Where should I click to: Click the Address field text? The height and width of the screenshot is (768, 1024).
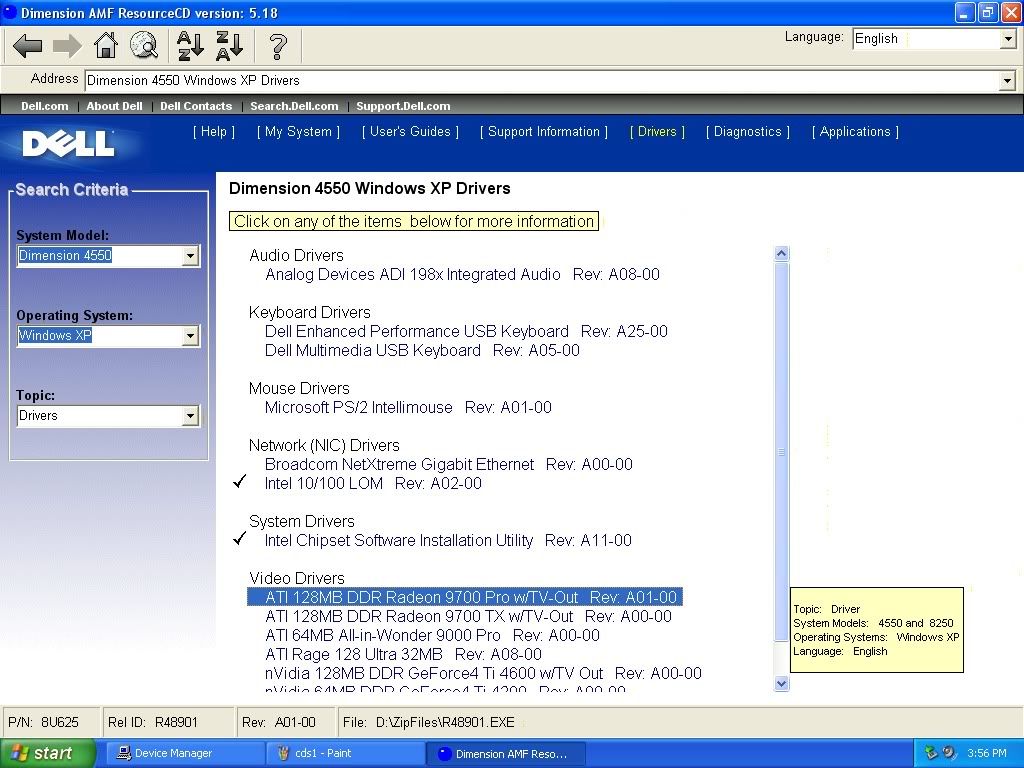point(193,80)
